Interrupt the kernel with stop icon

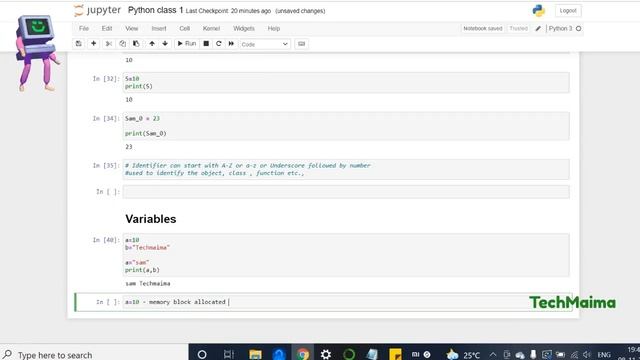pos(206,44)
